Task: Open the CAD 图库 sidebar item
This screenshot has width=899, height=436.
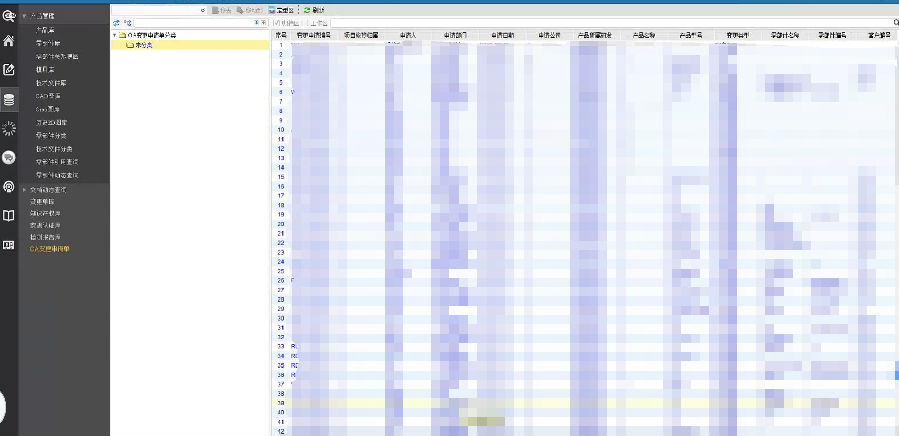Action: point(49,96)
